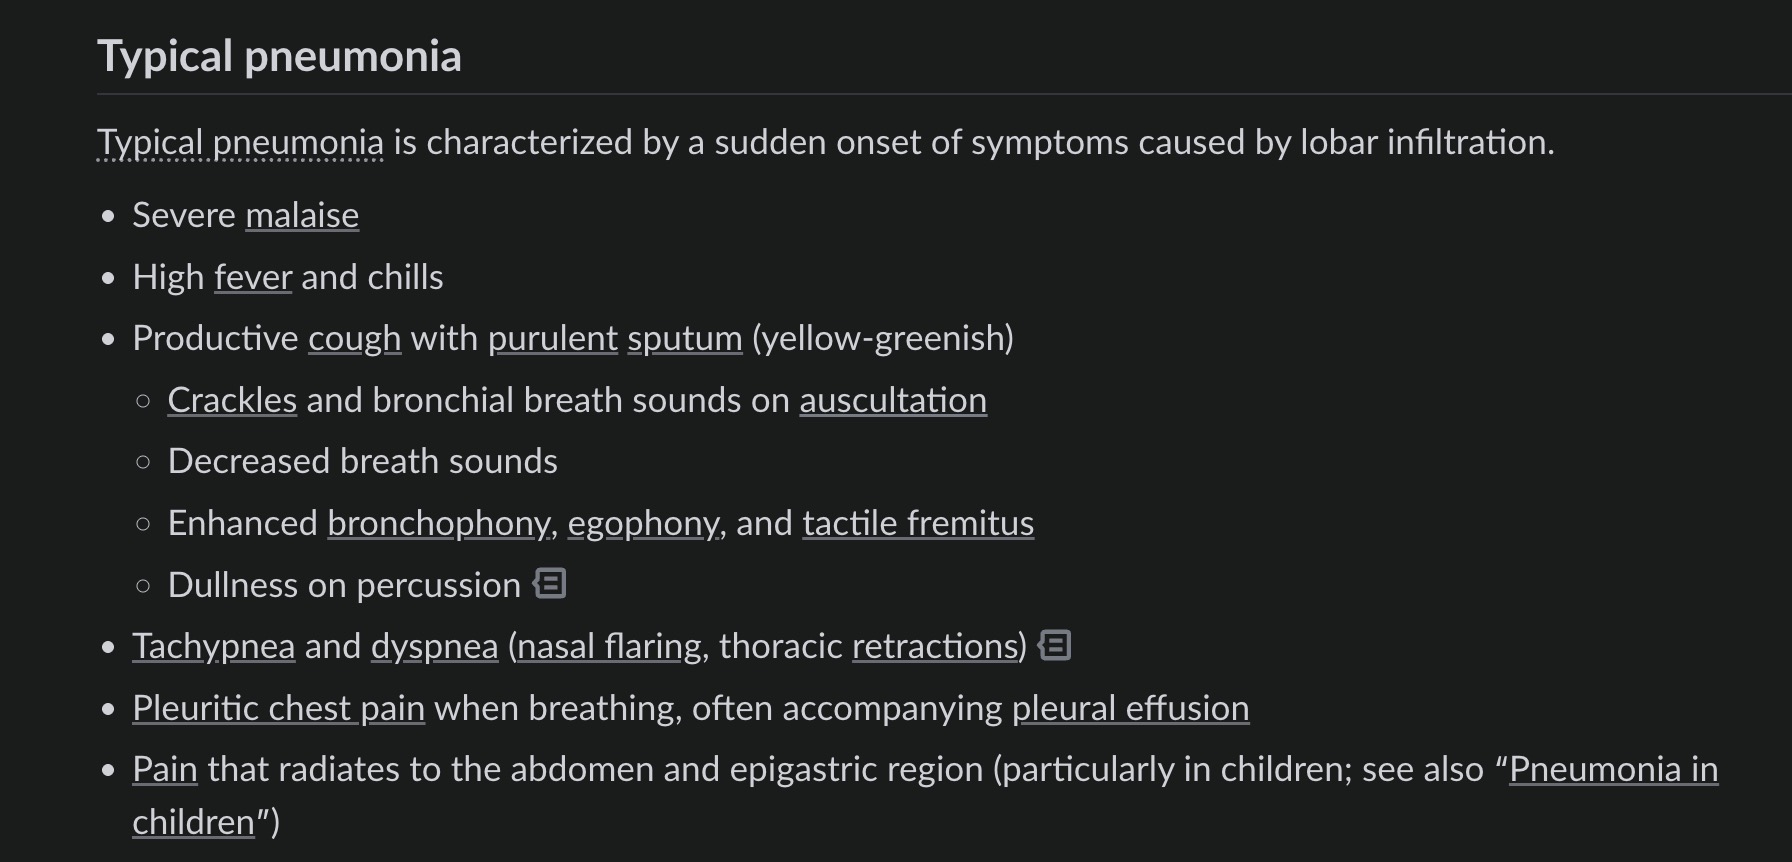Open the malaise link

click(302, 216)
